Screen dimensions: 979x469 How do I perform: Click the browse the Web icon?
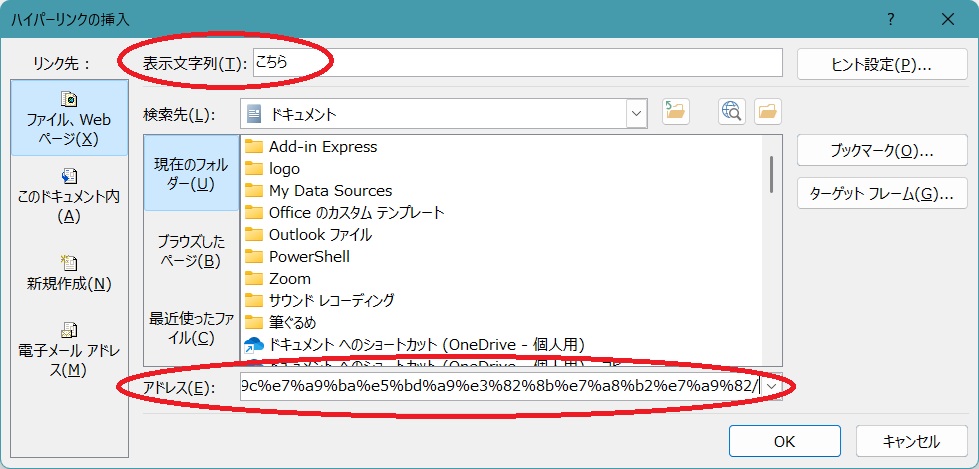coord(731,113)
